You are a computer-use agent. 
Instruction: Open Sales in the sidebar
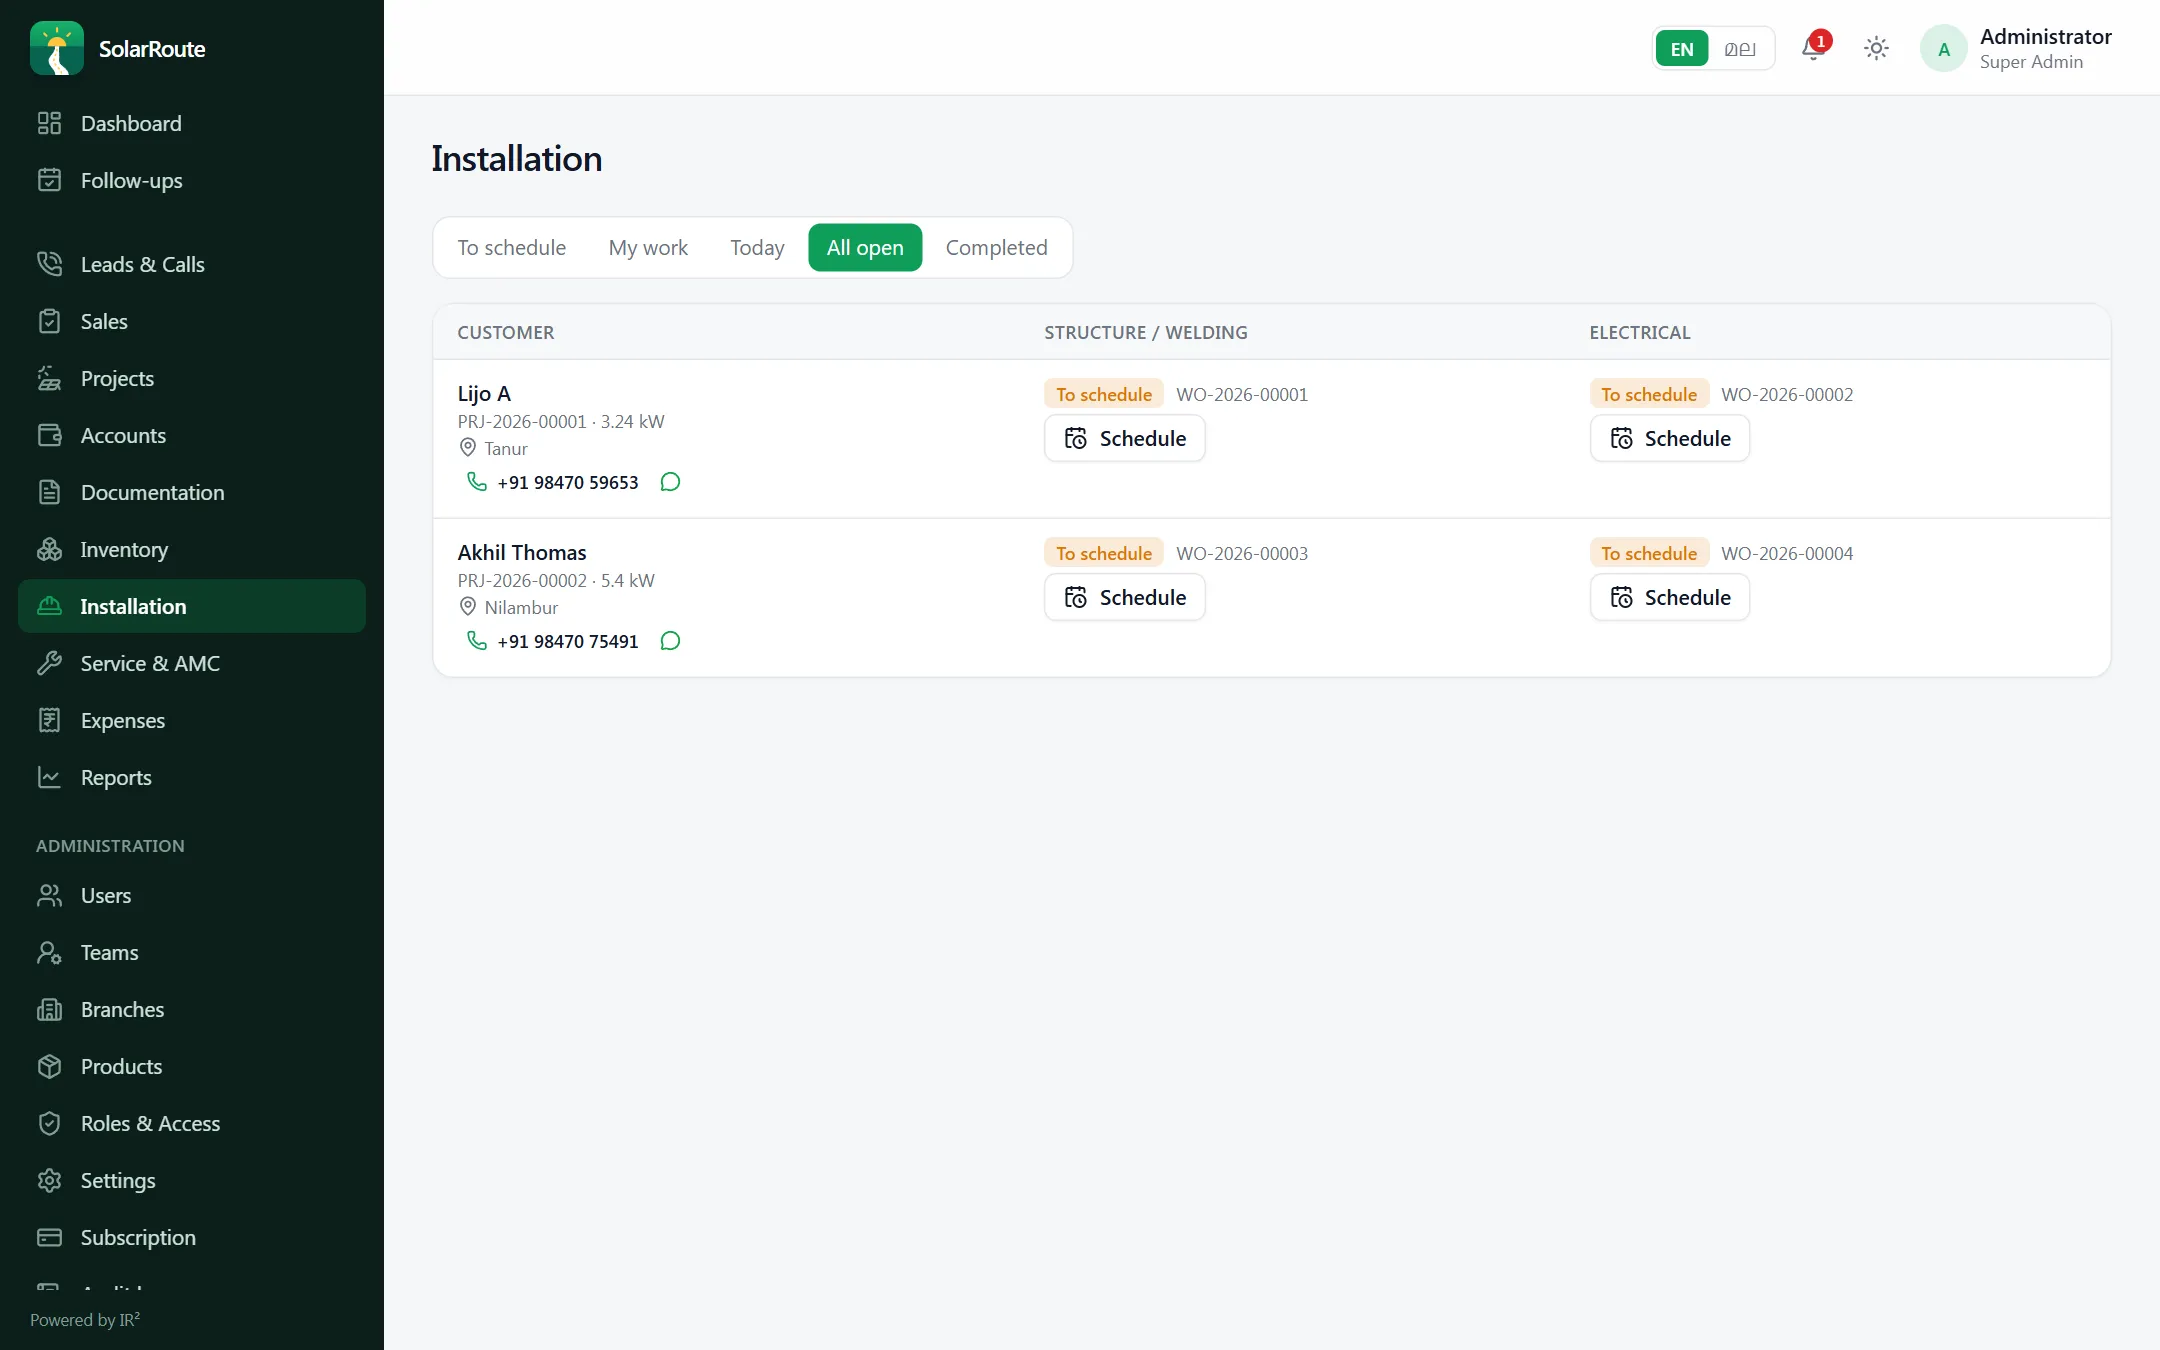click(192, 321)
